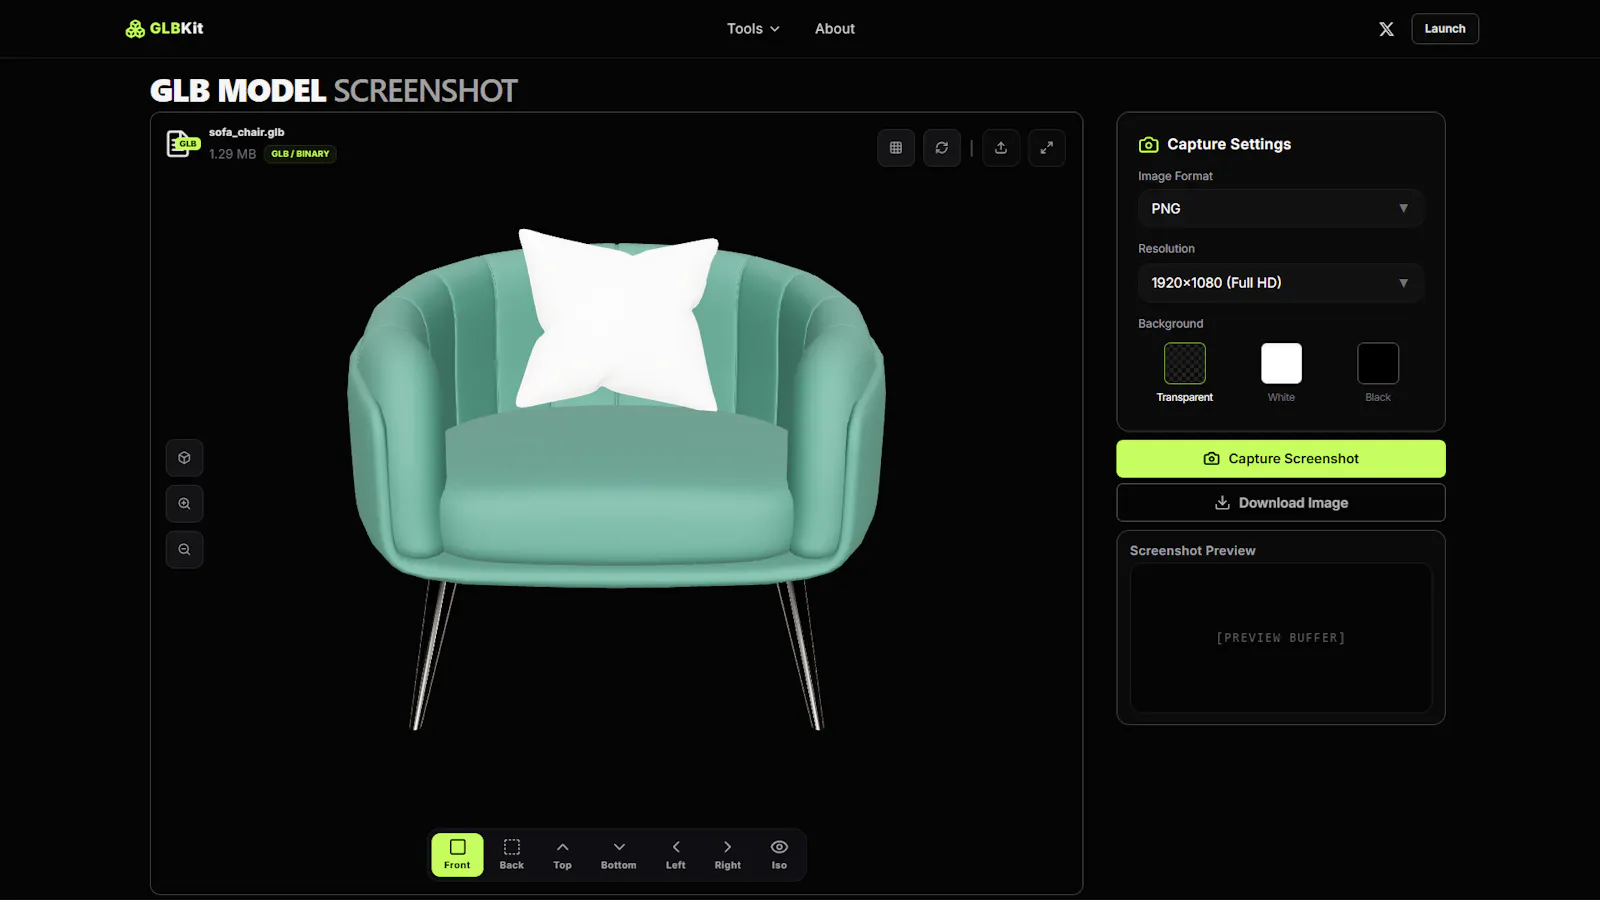Switch to Iso view

pos(779,855)
